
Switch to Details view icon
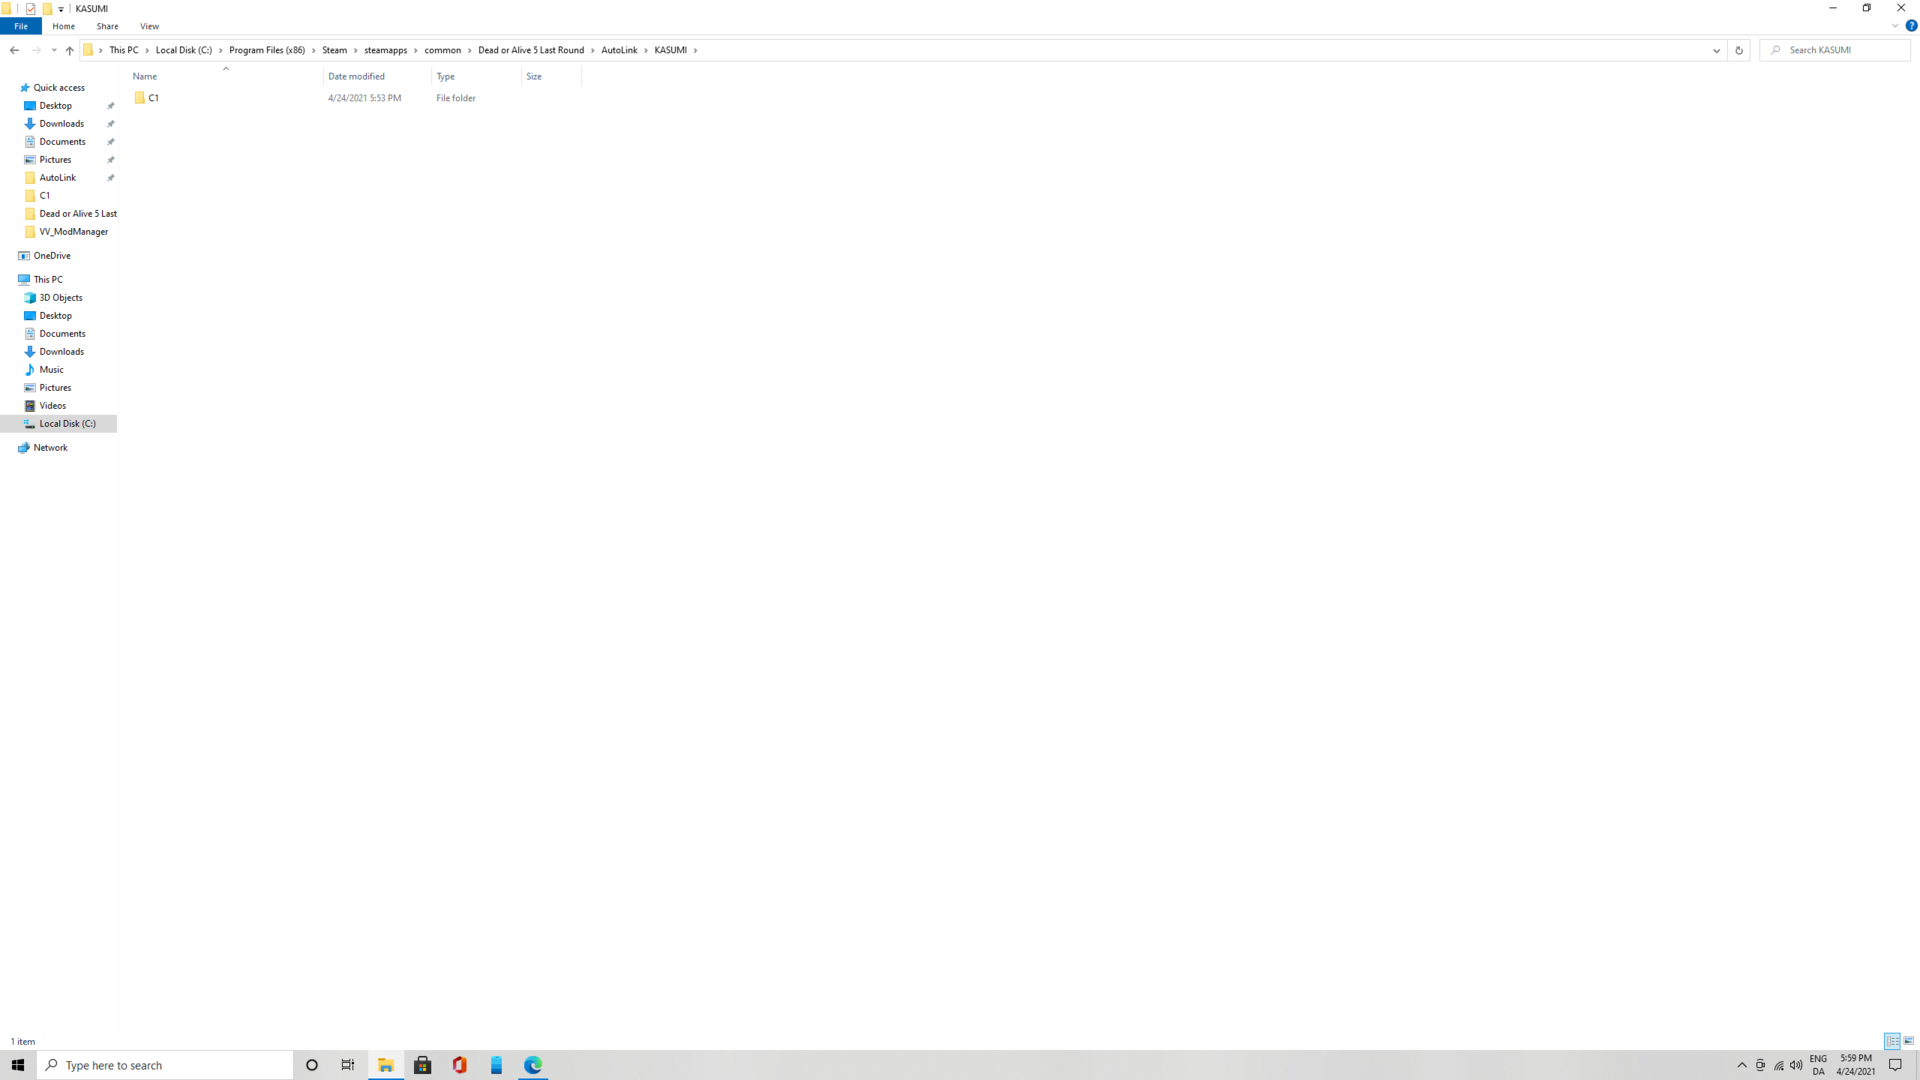(1892, 1041)
